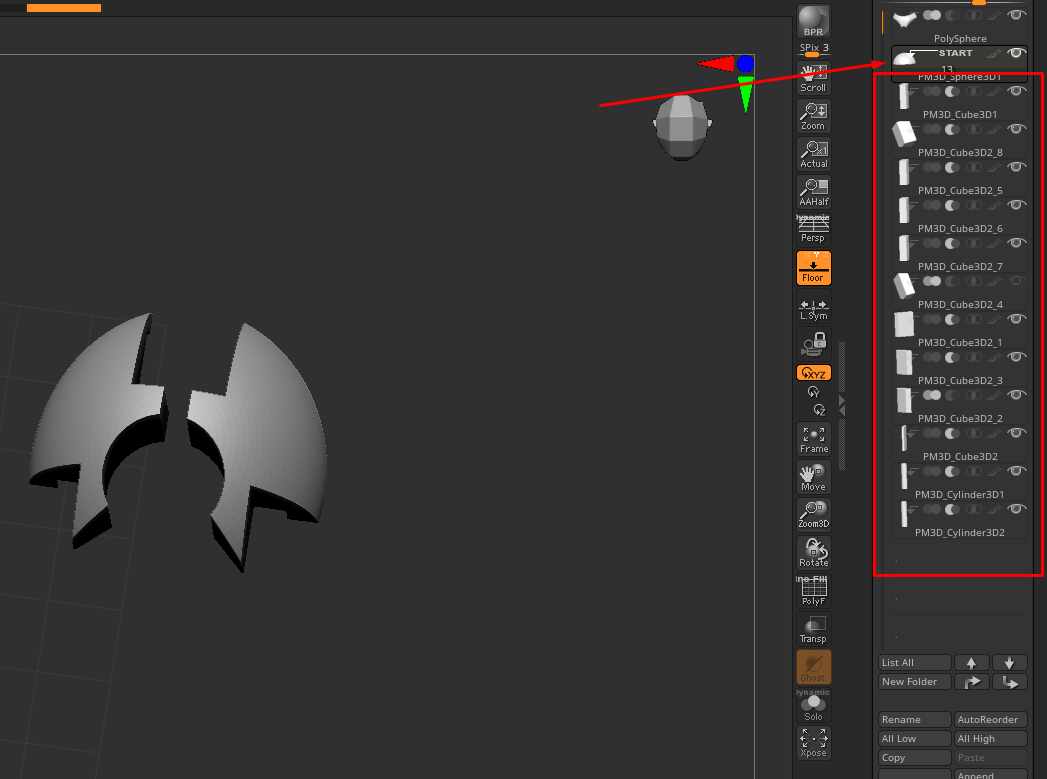
Task: Select the Zoom3D tool
Action: tap(813, 514)
